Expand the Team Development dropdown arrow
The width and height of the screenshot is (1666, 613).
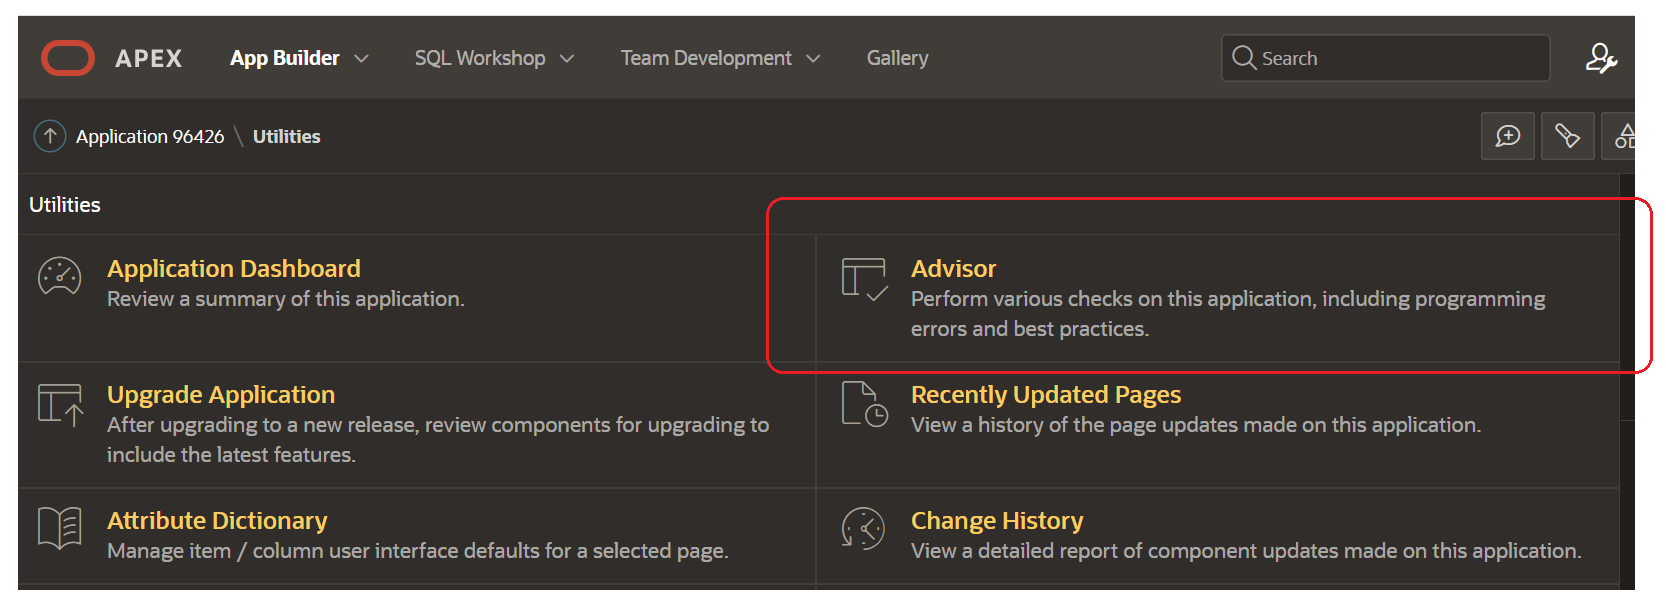pyautogui.click(x=813, y=59)
